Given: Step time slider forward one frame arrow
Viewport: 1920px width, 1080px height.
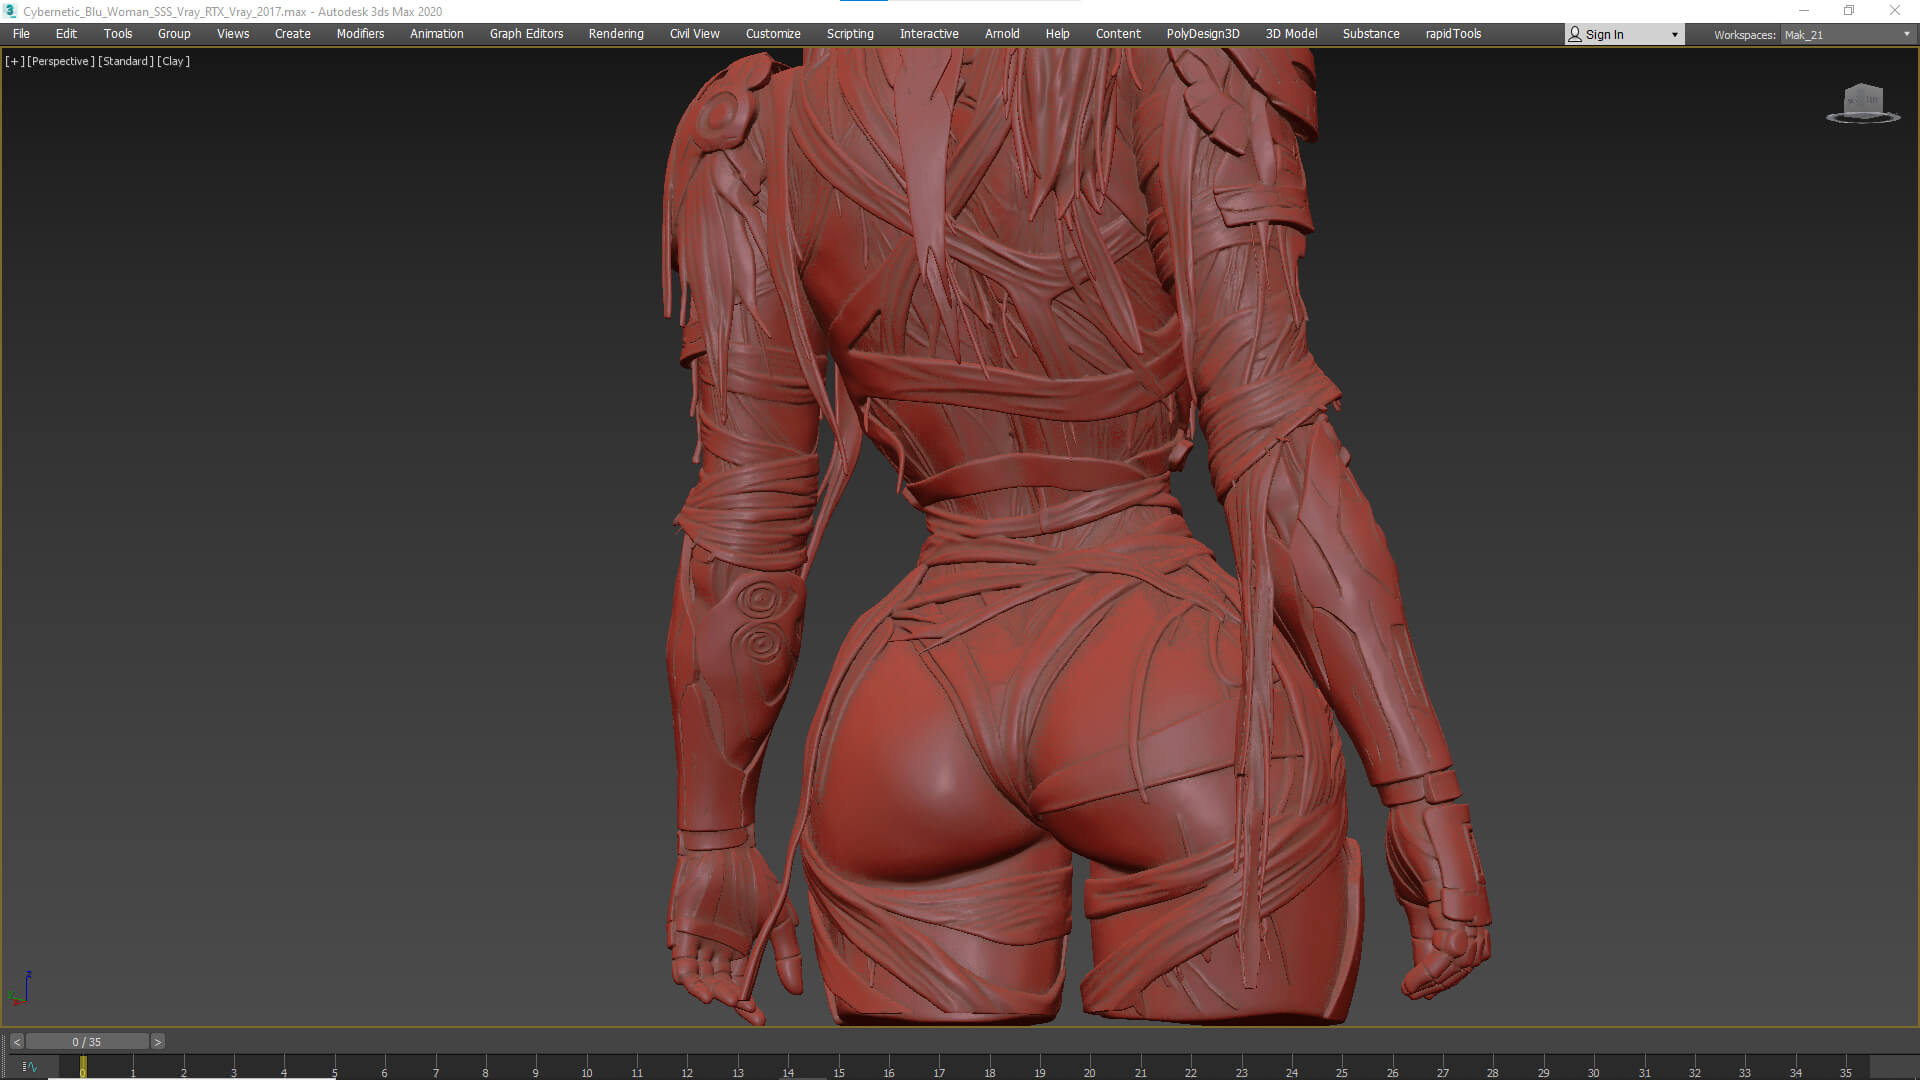Looking at the screenshot, I should point(157,1042).
